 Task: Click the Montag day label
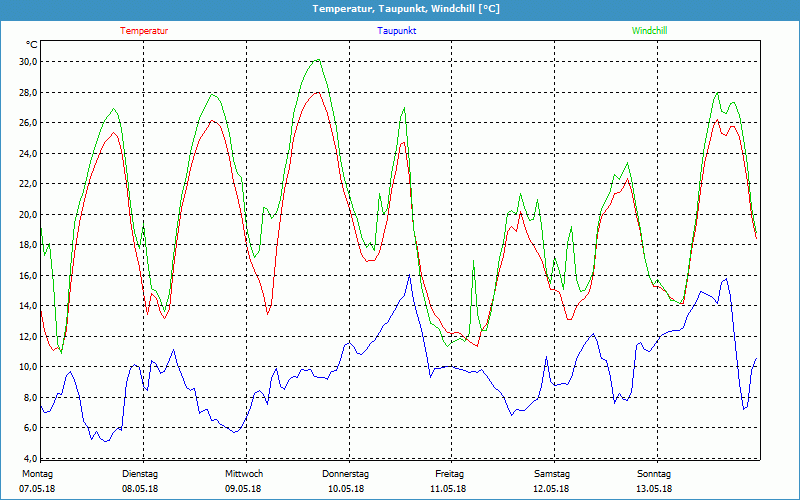(x=37, y=474)
